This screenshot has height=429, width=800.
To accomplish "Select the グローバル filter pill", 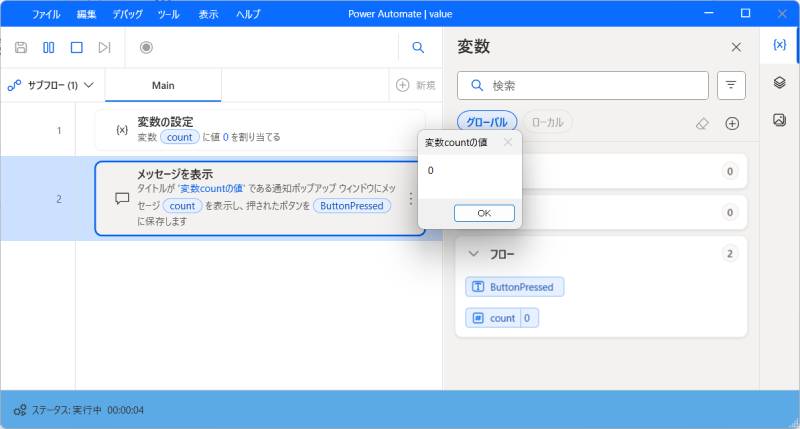I will [x=487, y=122].
